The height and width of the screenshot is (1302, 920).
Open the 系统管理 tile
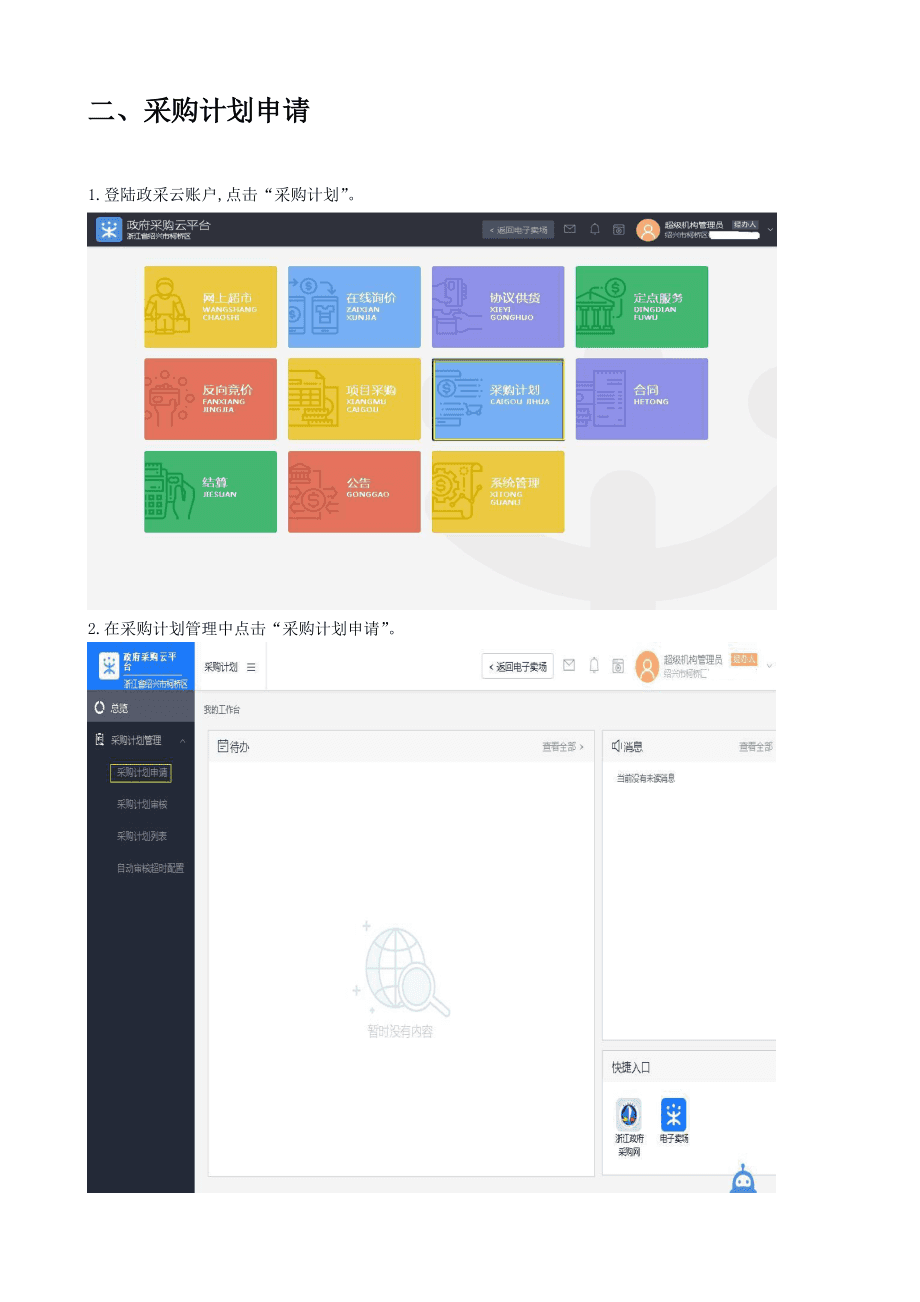(x=498, y=491)
